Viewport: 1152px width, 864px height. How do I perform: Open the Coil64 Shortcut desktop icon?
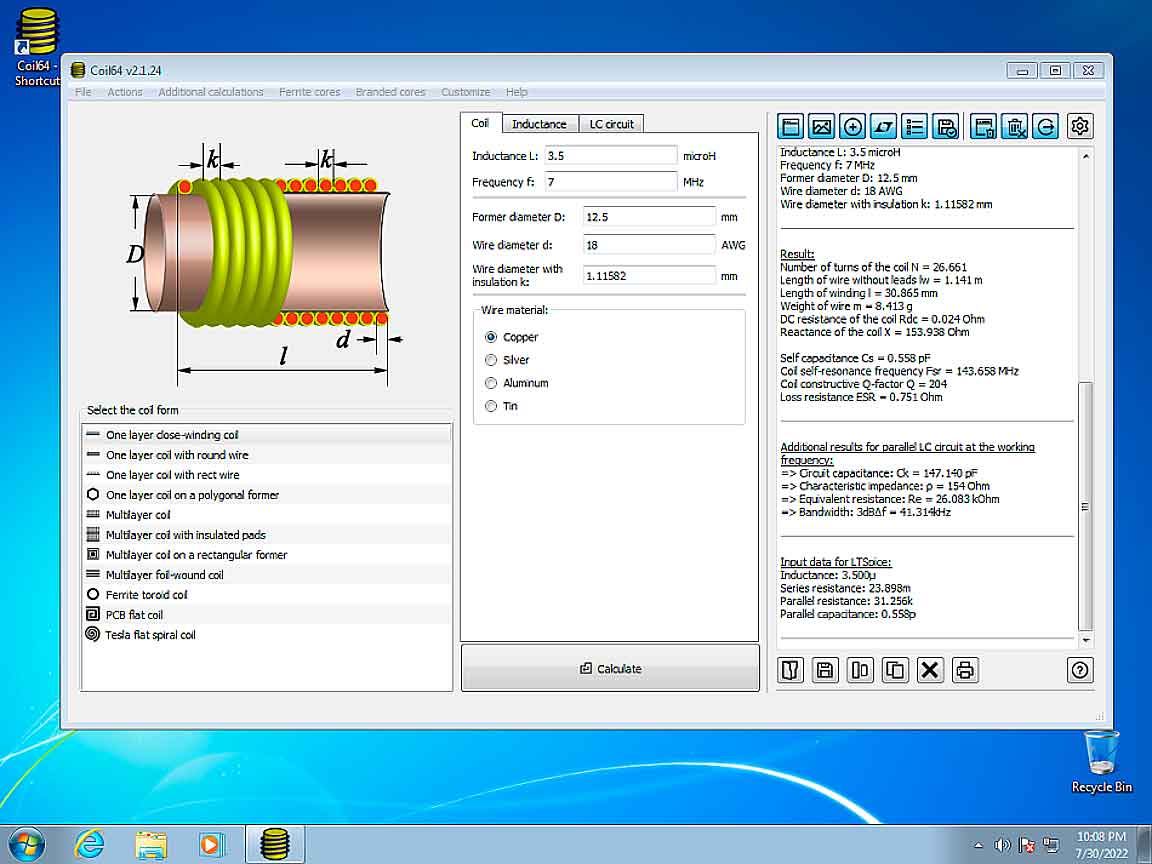coord(35,48)
